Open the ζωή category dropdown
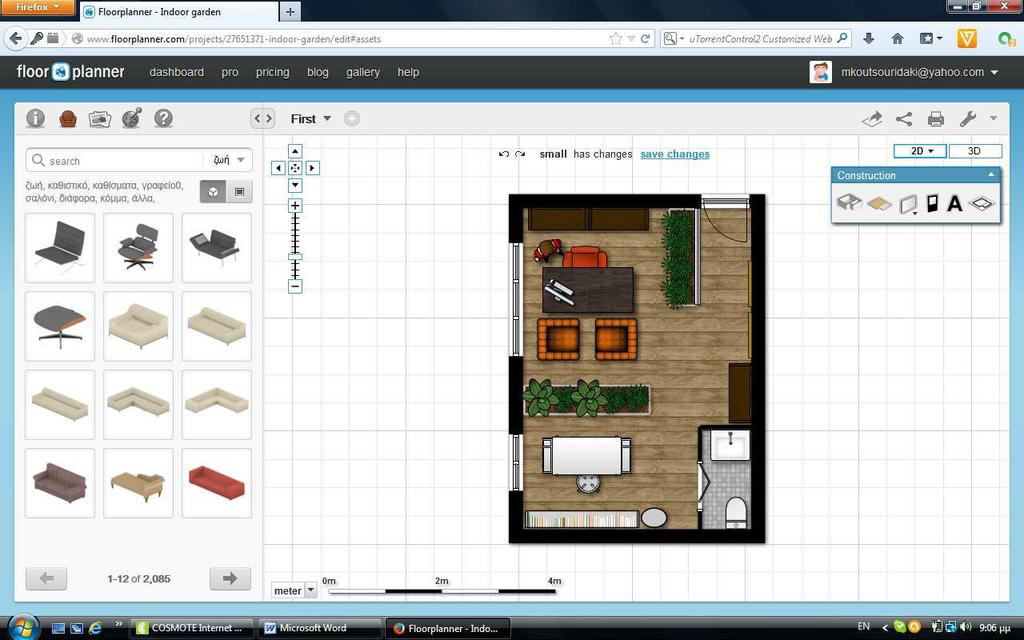1024x640 pixels. click(229, 160)
